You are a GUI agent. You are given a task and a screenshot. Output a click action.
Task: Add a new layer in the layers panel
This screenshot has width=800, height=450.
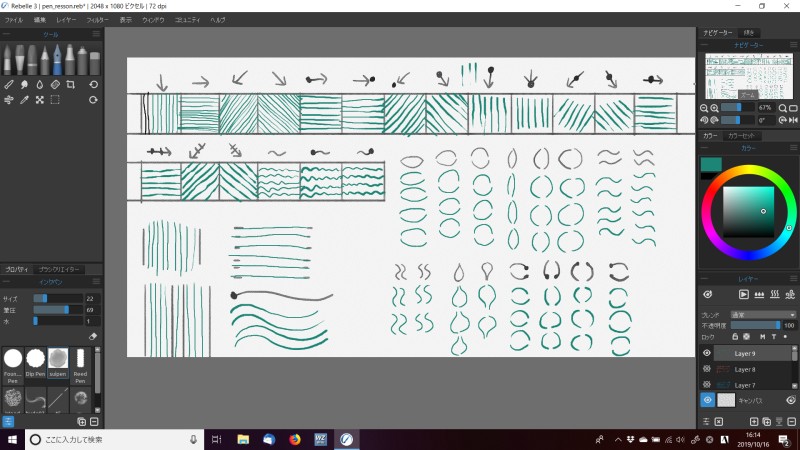(x=754, y=421)
